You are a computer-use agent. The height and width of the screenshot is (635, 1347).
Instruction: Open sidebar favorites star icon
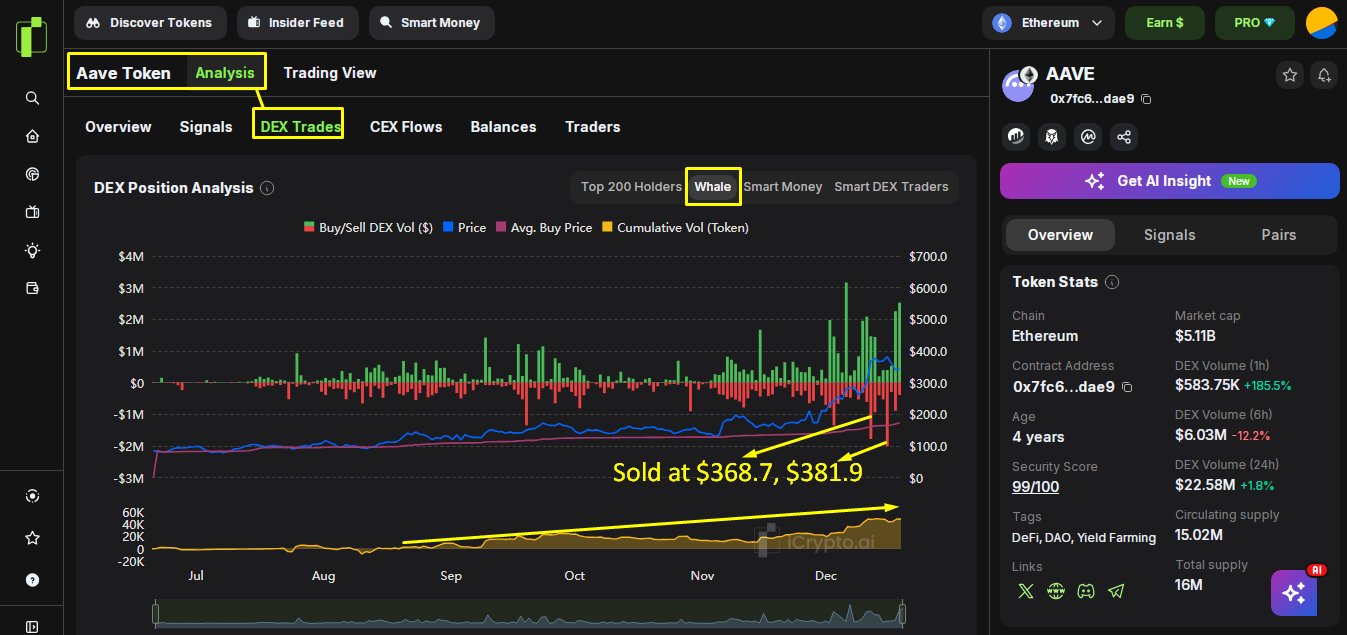coord(32,538)
